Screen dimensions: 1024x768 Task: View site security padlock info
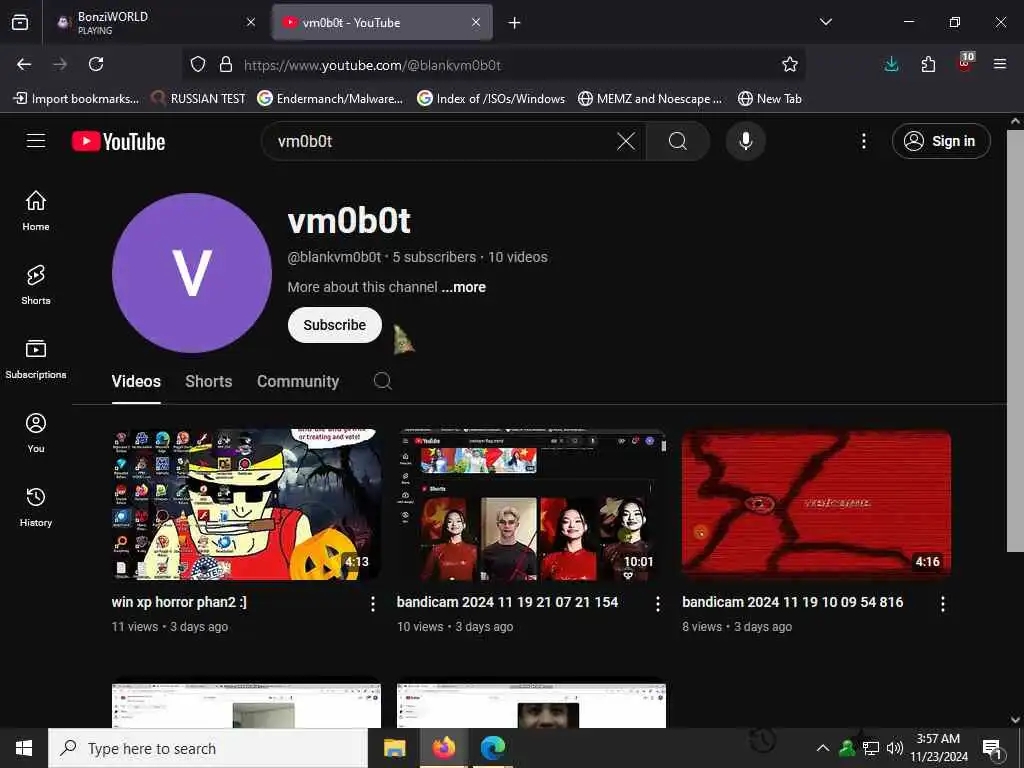click(x=226, y=64)
